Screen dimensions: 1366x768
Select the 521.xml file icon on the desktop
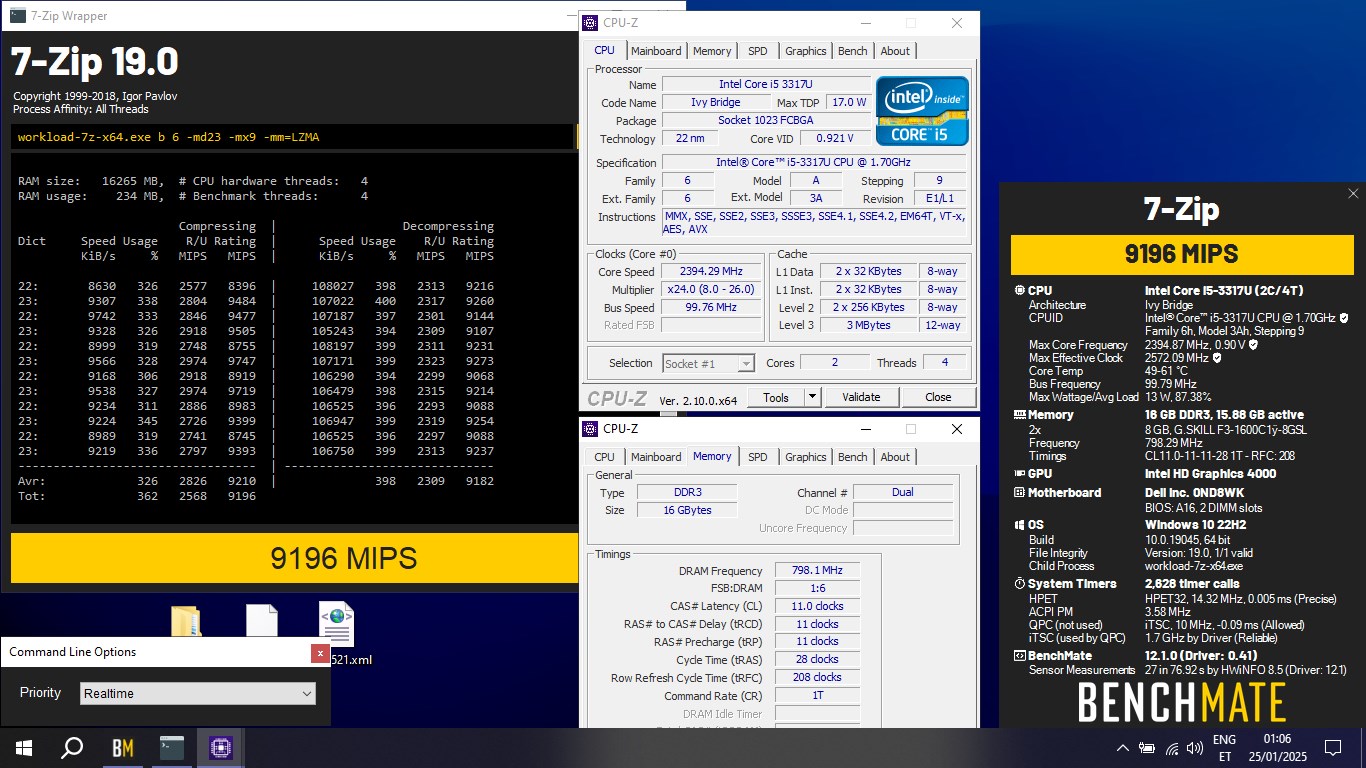[336, 624]
